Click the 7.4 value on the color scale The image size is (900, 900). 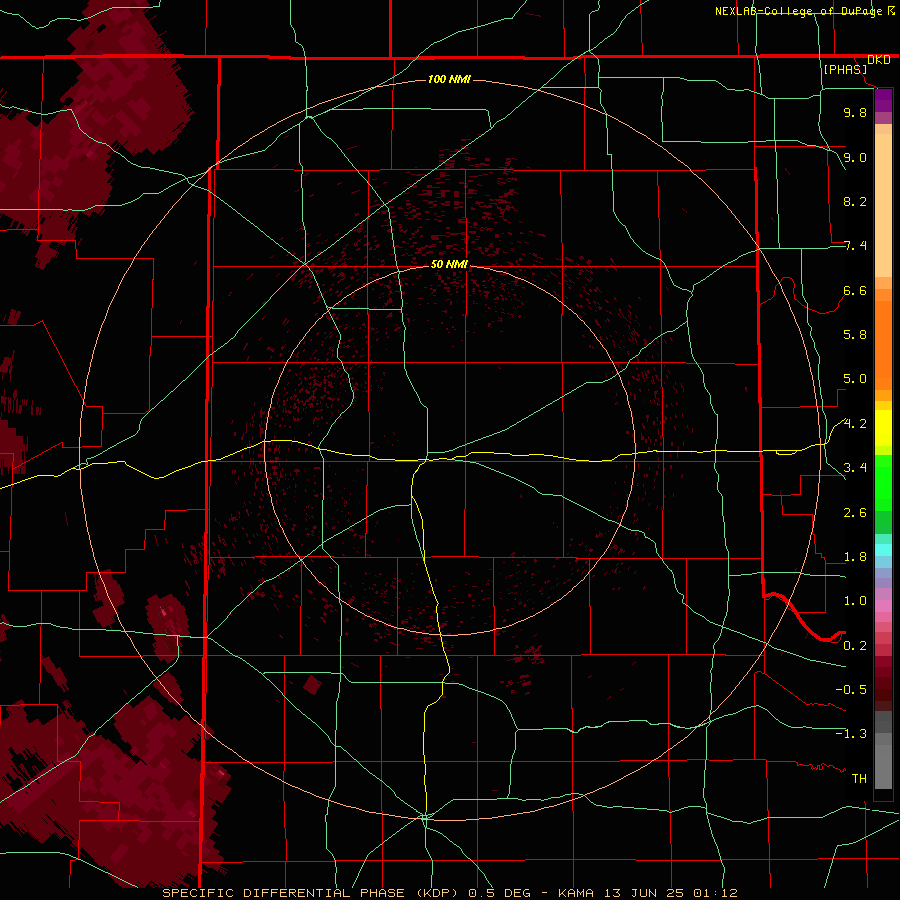(855, 246)
